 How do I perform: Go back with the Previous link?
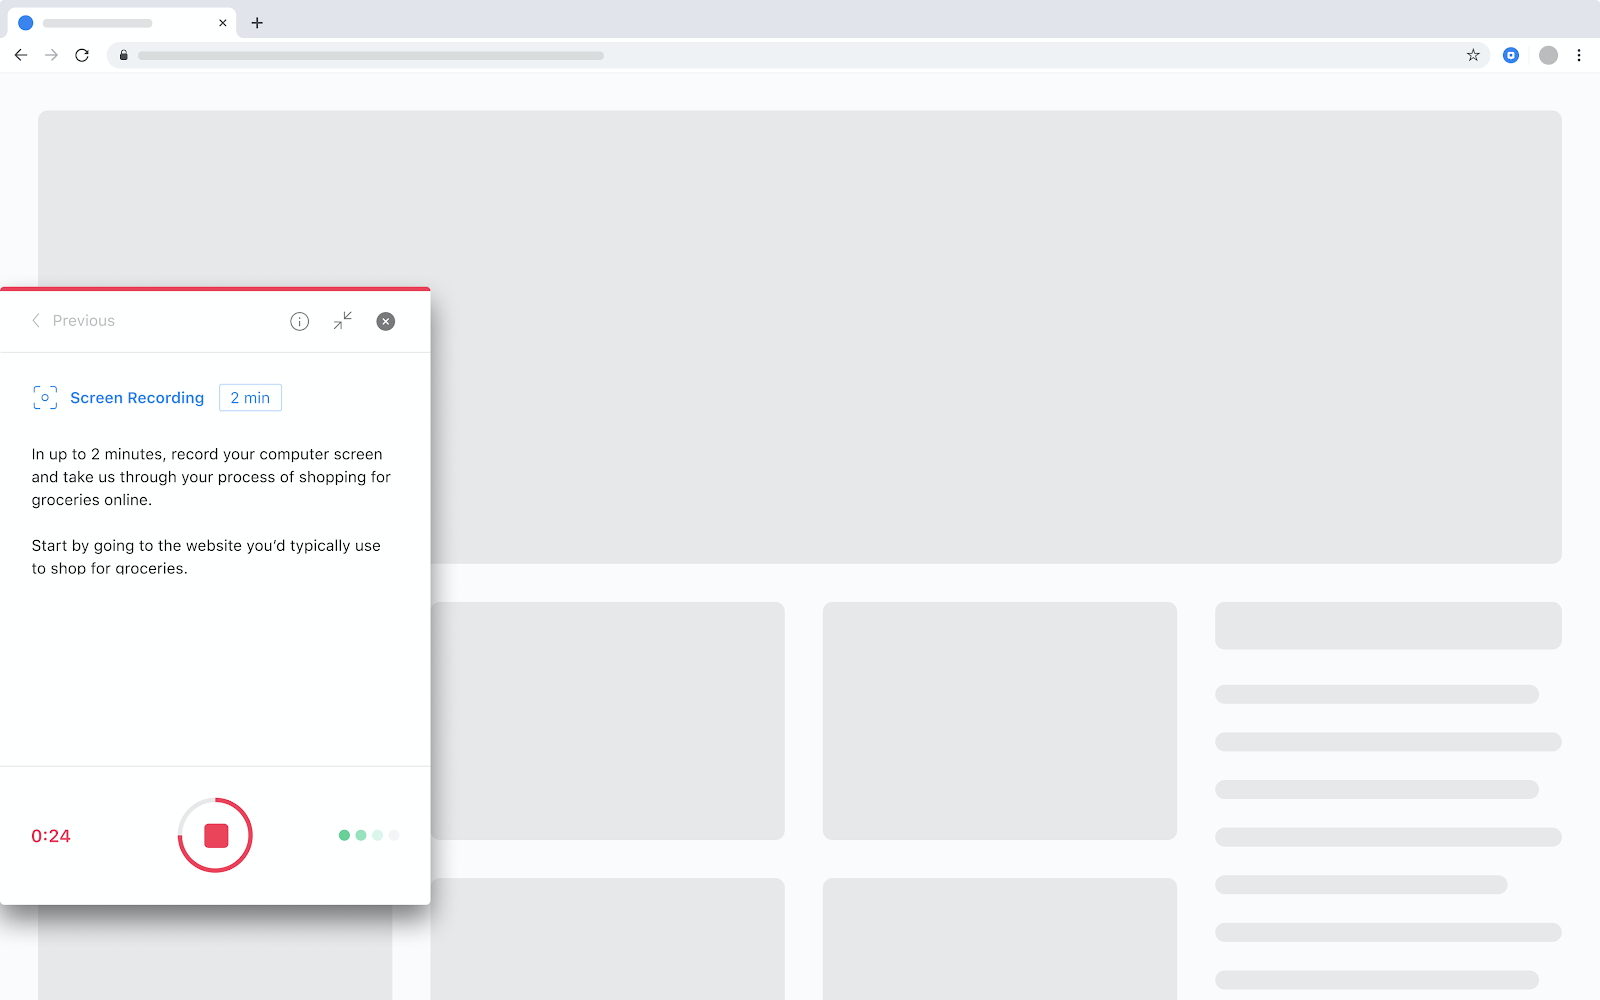(73, 320)
